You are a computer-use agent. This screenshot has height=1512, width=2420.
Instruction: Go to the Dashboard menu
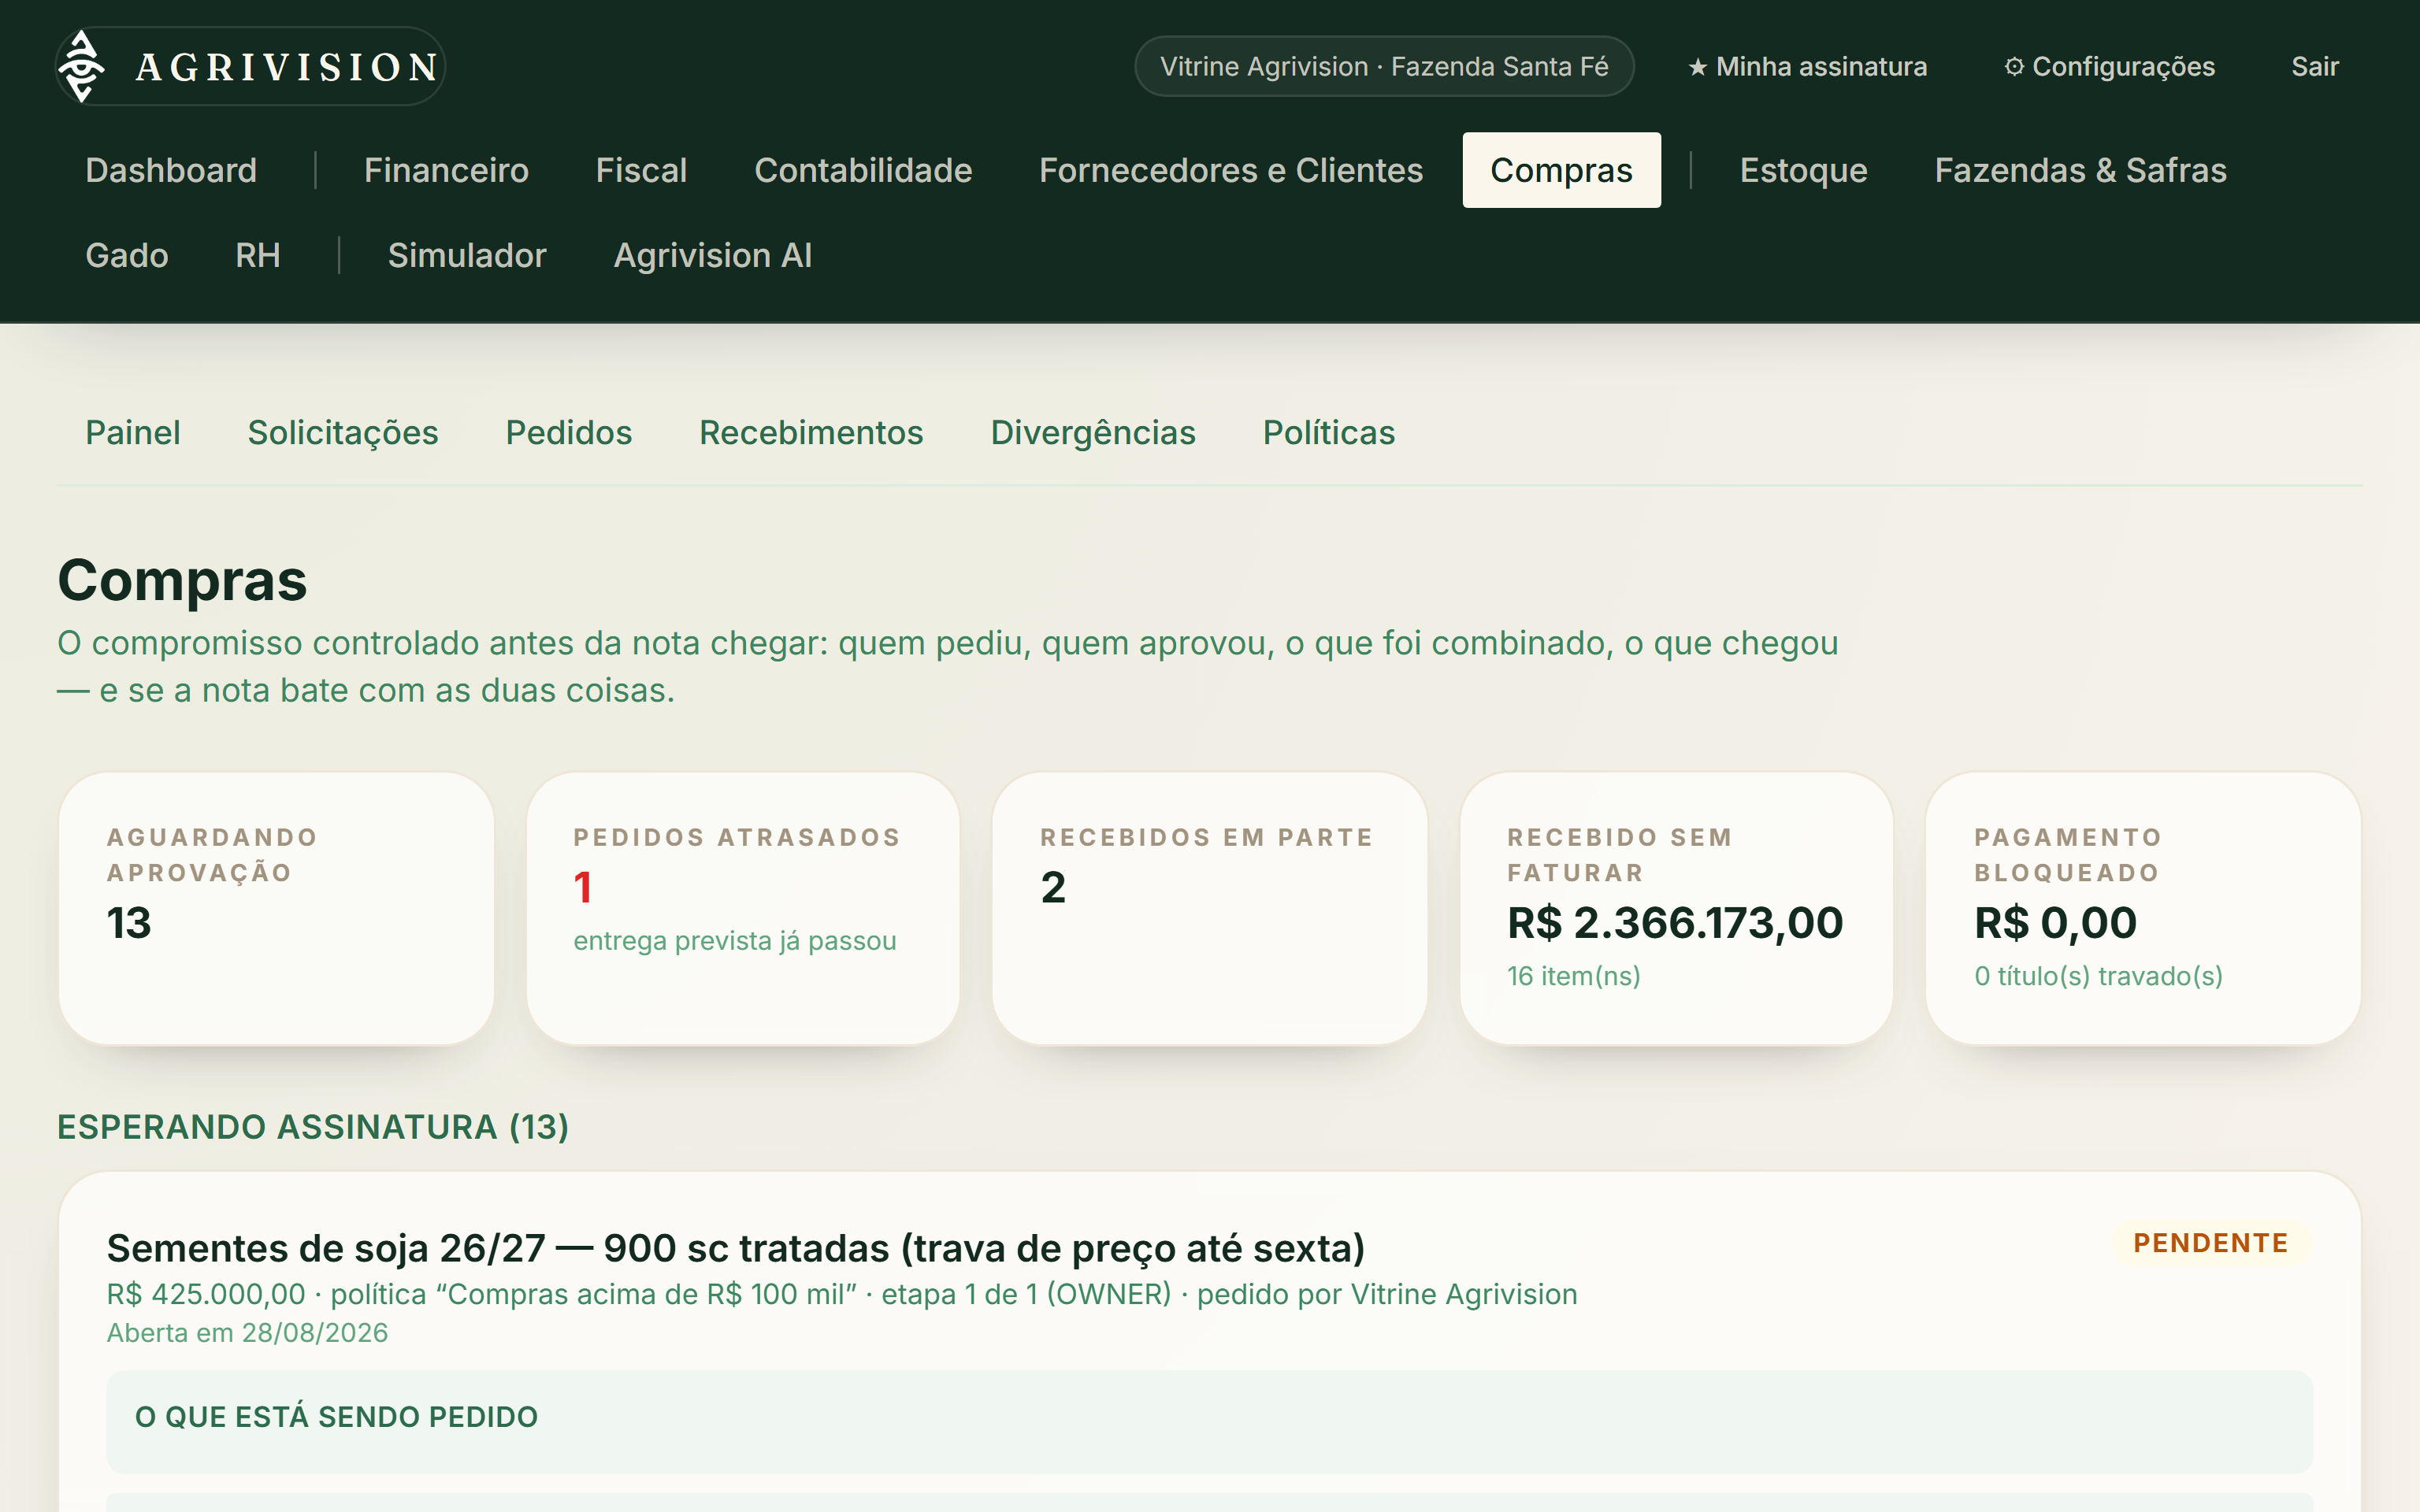tap(171, 170)
